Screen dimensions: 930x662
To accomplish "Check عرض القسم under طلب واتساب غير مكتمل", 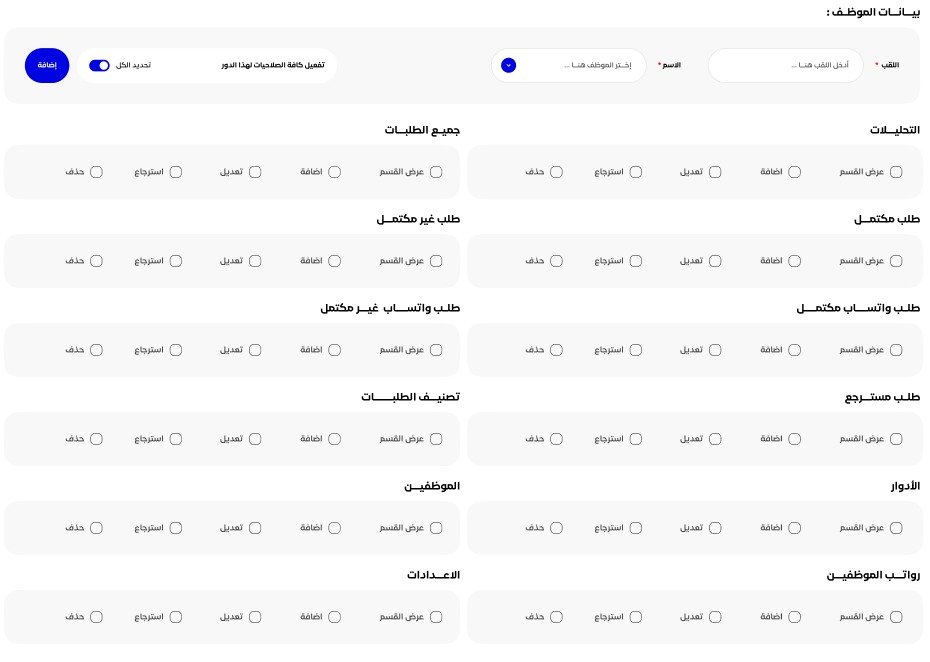I will click(x=436, y=350).
